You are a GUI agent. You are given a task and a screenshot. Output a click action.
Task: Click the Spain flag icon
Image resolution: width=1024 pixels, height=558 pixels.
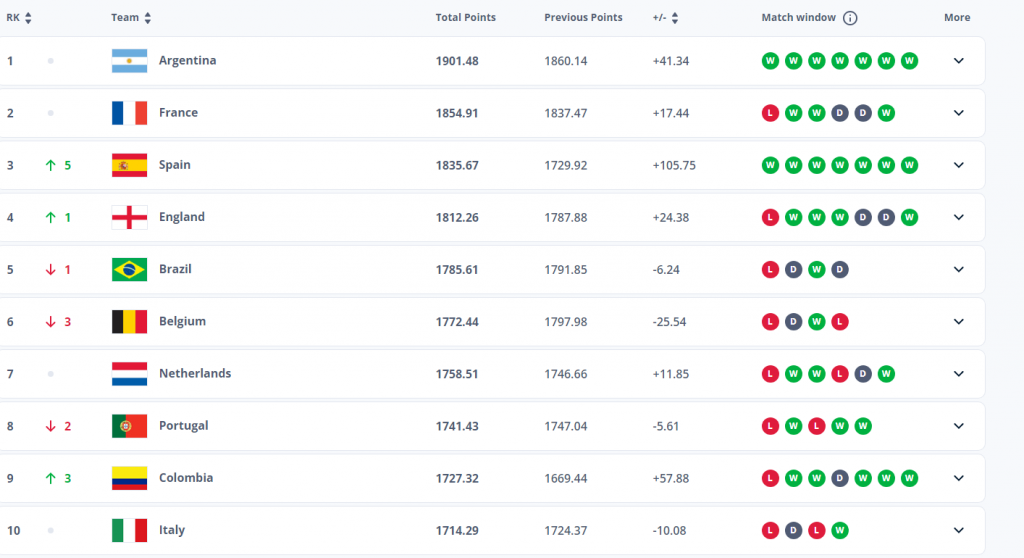point(130,165)
